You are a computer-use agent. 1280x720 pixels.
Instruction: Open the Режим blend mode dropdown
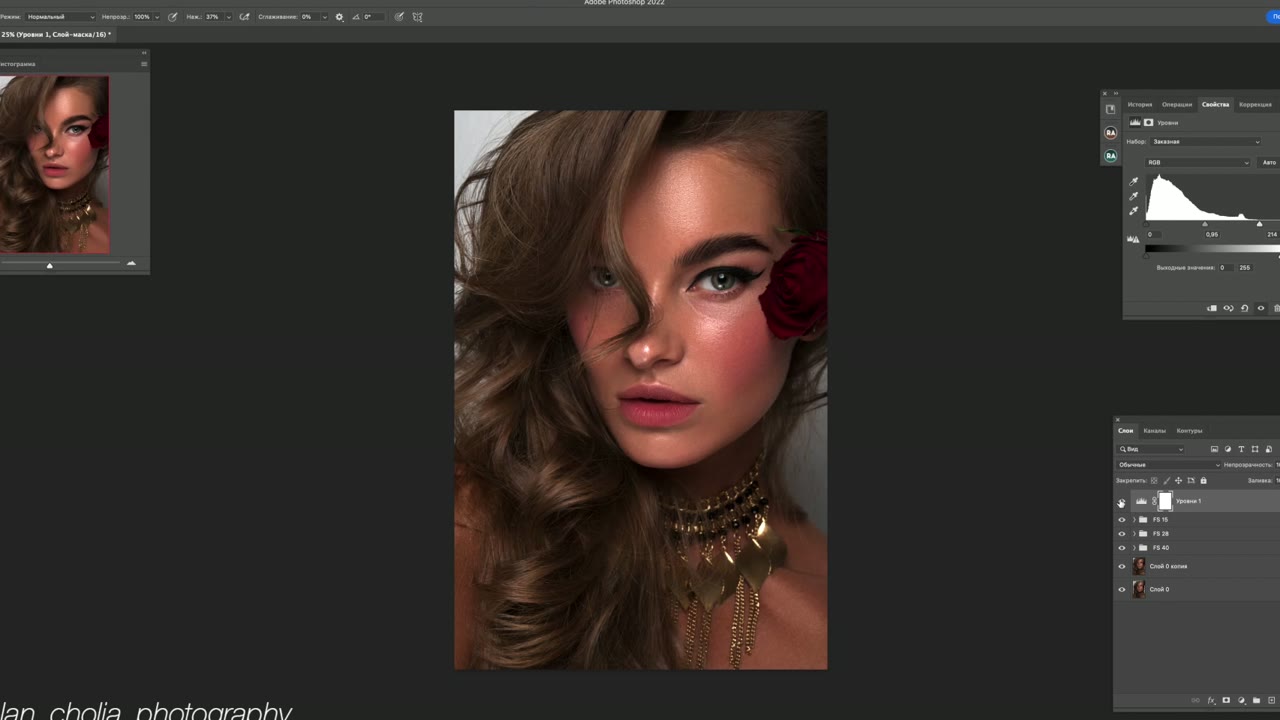61,17
